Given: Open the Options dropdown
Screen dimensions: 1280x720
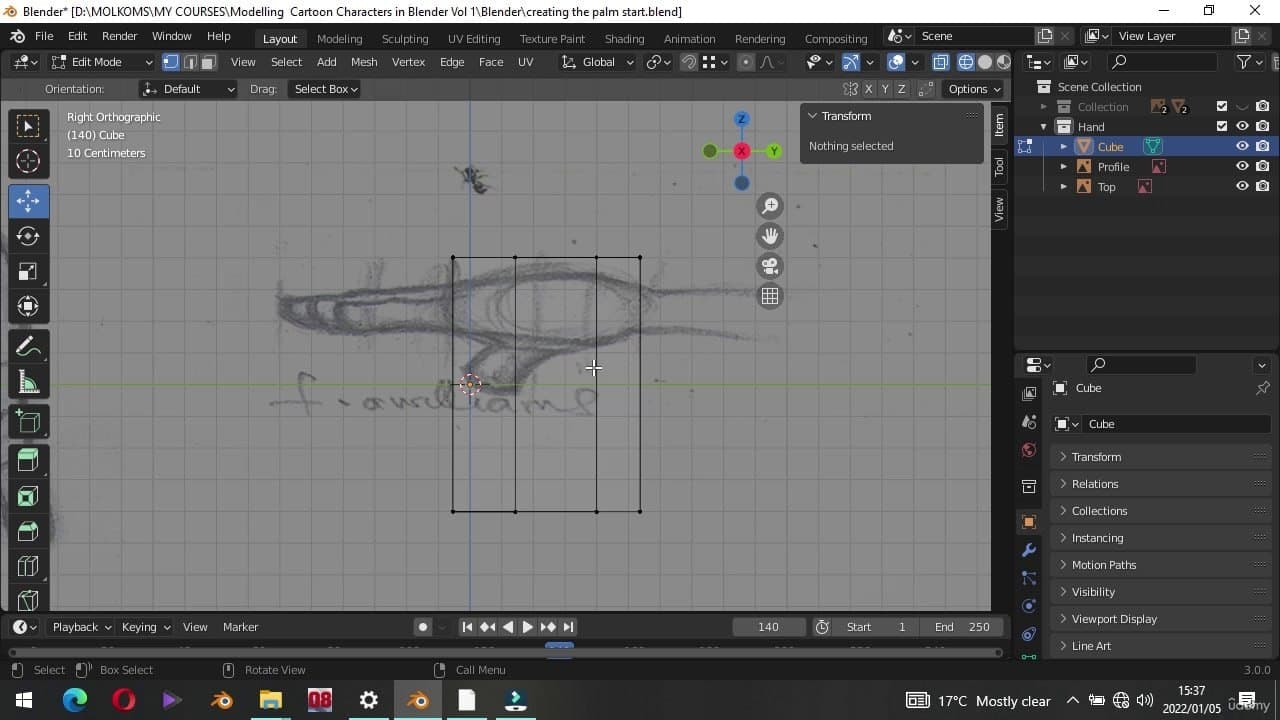Looking at the screenshot, I should click(973, 89).
